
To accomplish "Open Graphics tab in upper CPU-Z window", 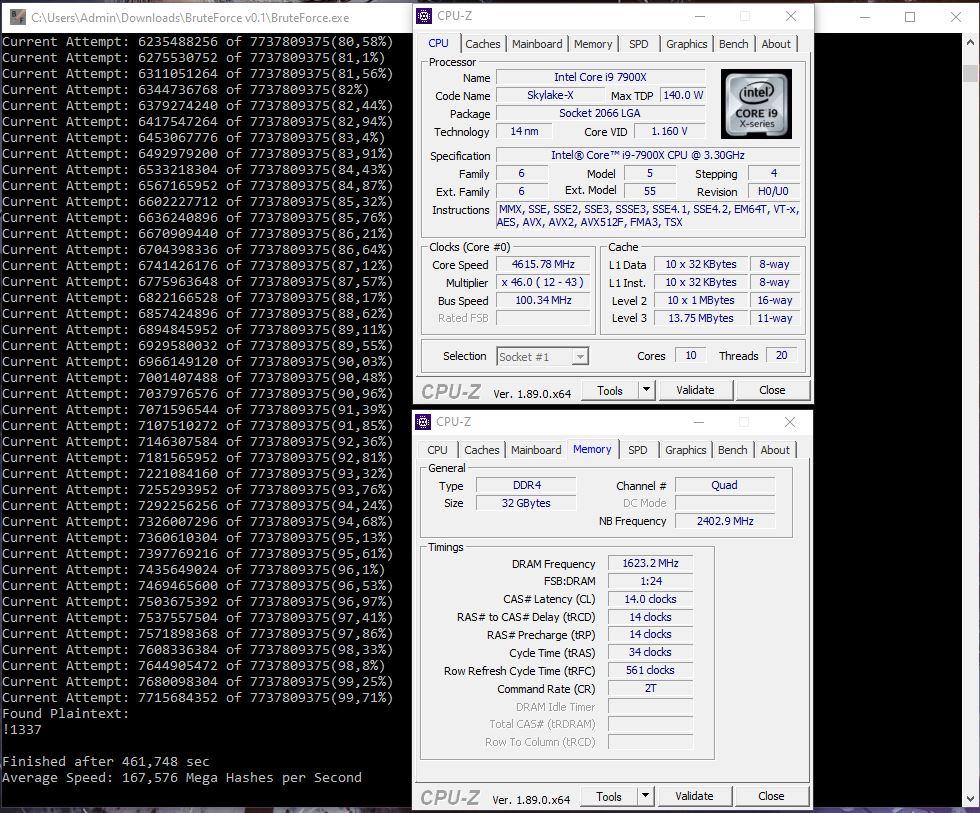I will pyautogui.click(x=686, y=44).
